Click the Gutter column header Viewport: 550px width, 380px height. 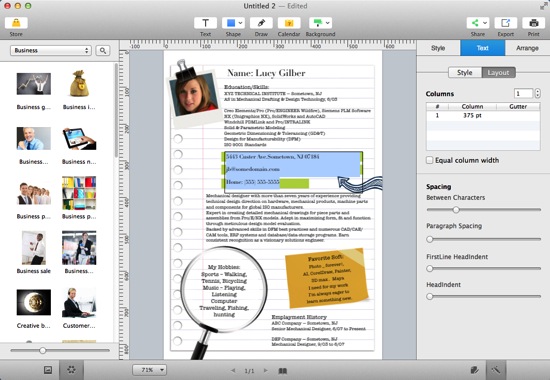[x=518, y=106]
